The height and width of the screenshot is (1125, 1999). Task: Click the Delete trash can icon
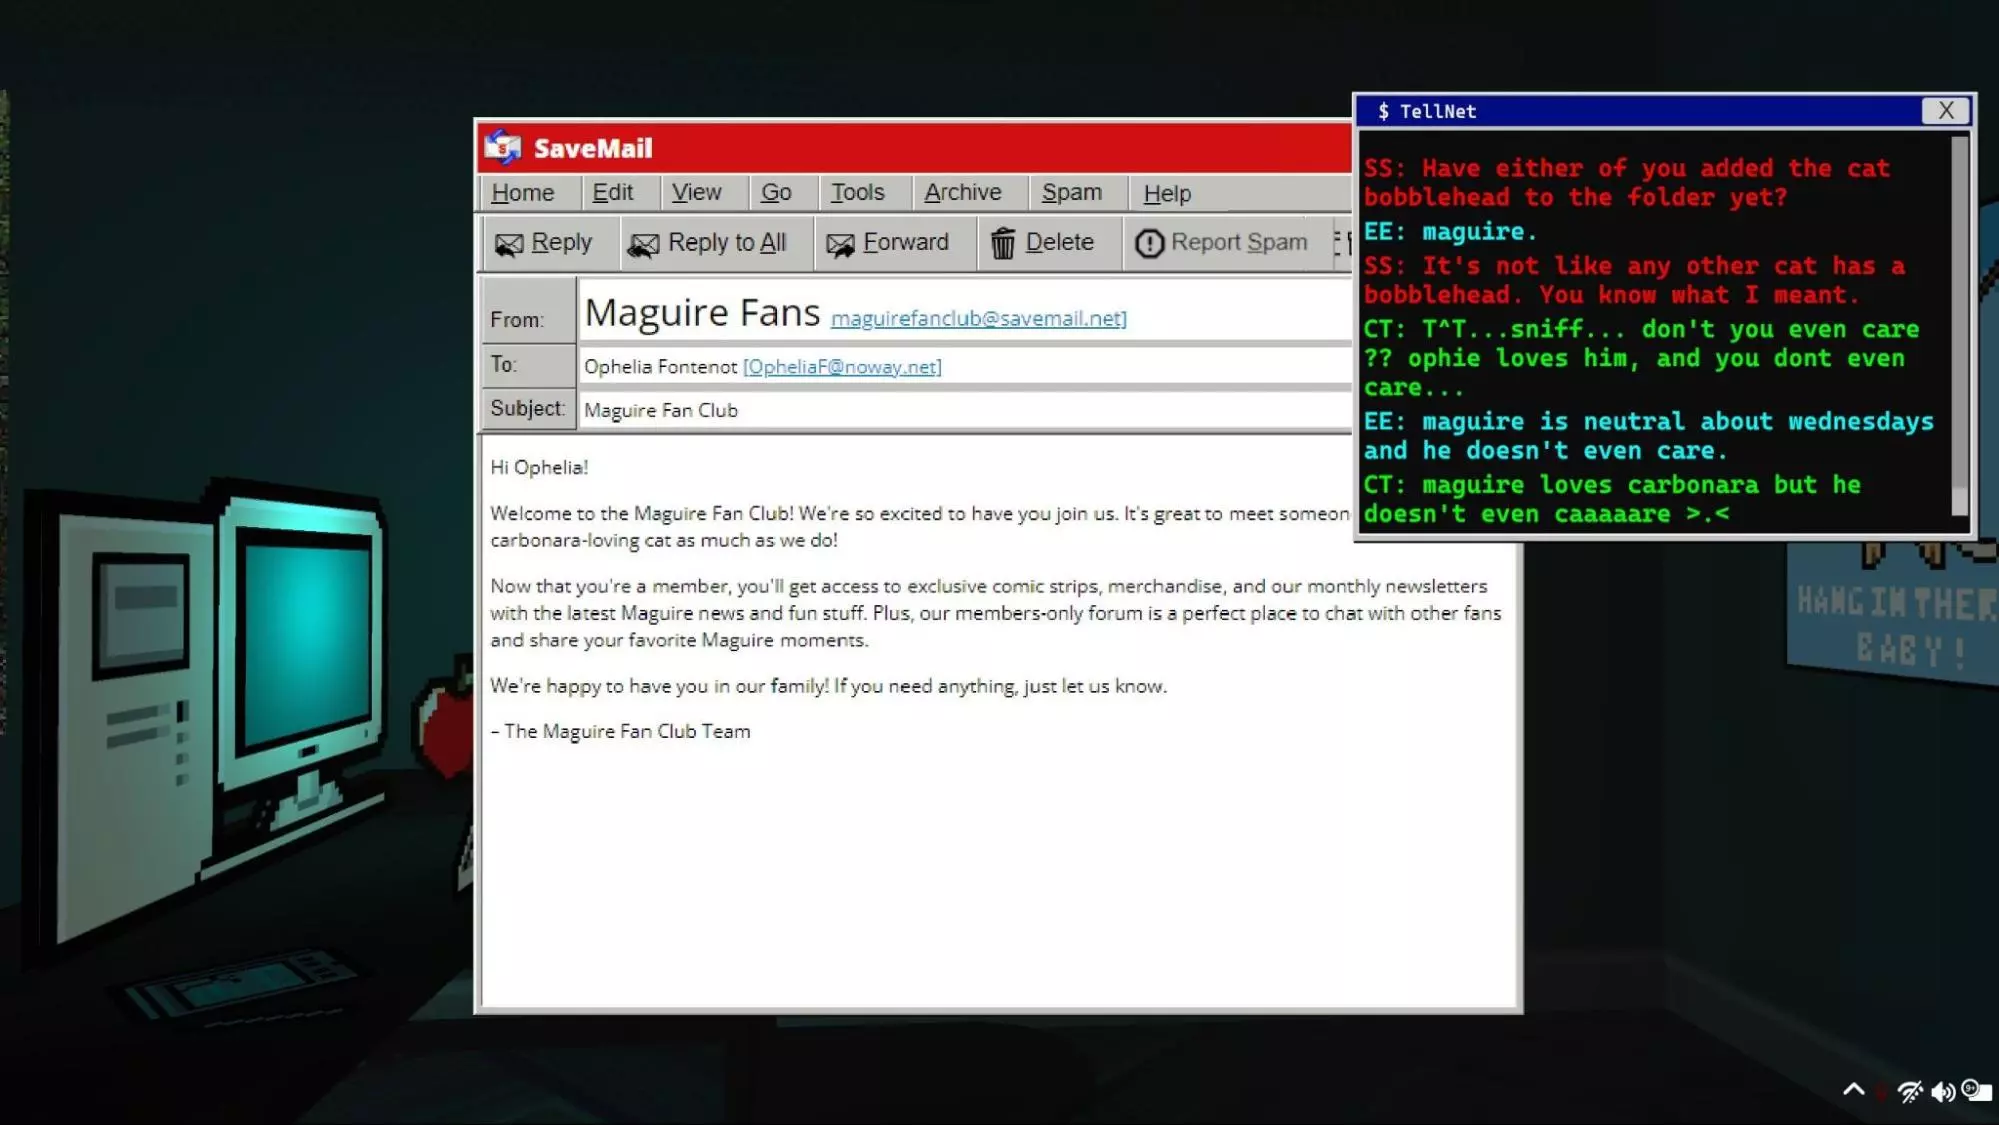(1003, 243)
